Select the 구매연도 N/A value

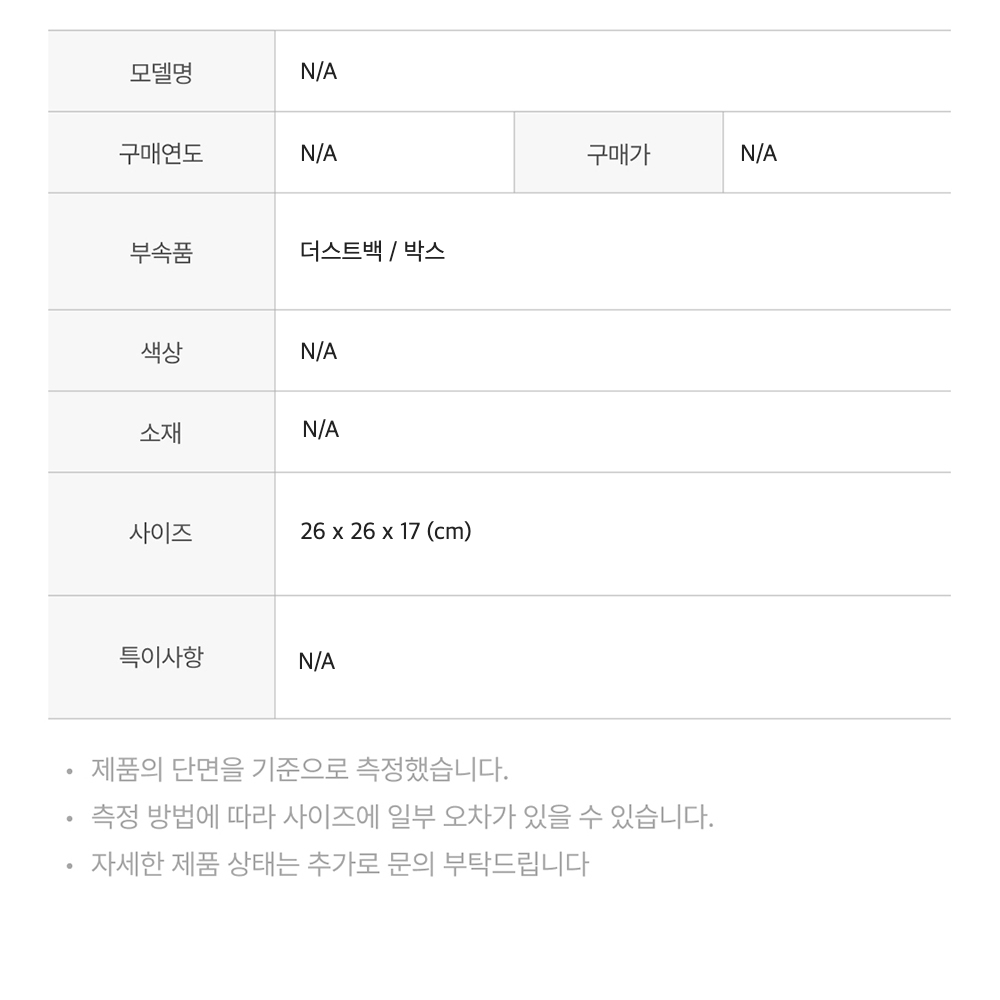pos(319,154)
